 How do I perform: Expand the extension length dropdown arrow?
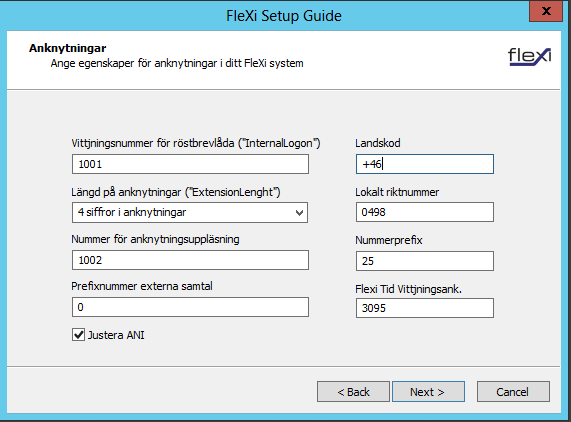click(x=299, y=213)
